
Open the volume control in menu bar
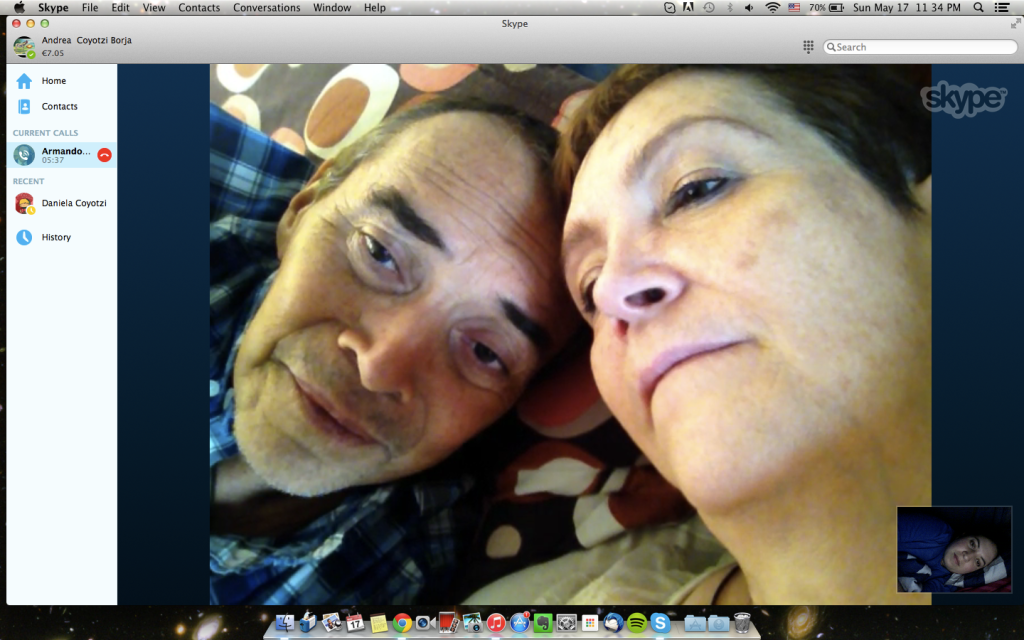pyautogui.click(x=750, y=8)
